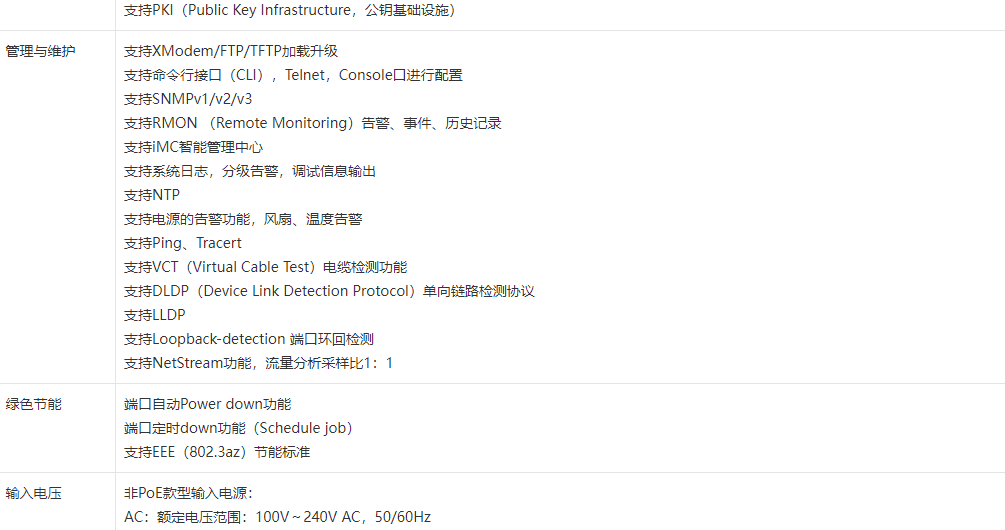Viewport: 1005px width, 530px height.
Task: Click the 输入电压 row header
Action: (x=33, y=493)
